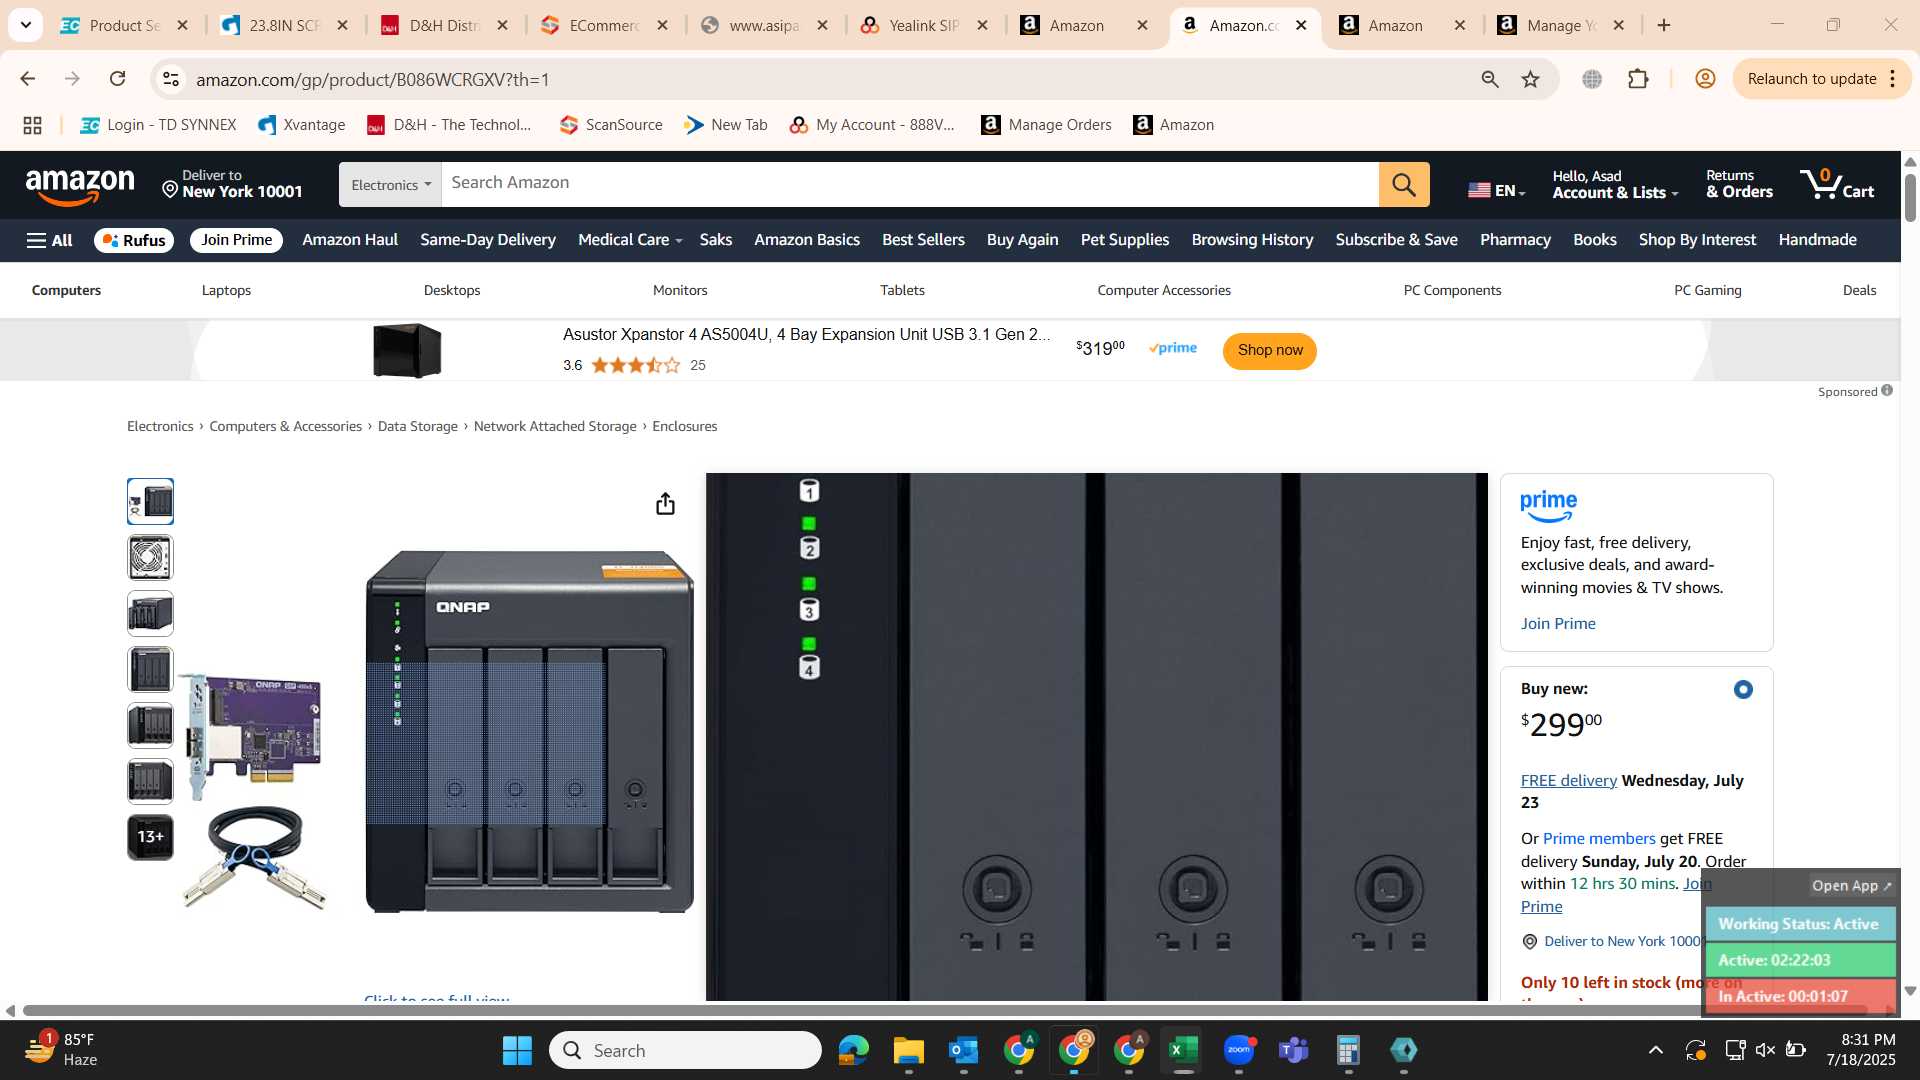Open the Rufus assistant button
The width and height of the screenshot is (1920, 1080).
tap(134, 240)
